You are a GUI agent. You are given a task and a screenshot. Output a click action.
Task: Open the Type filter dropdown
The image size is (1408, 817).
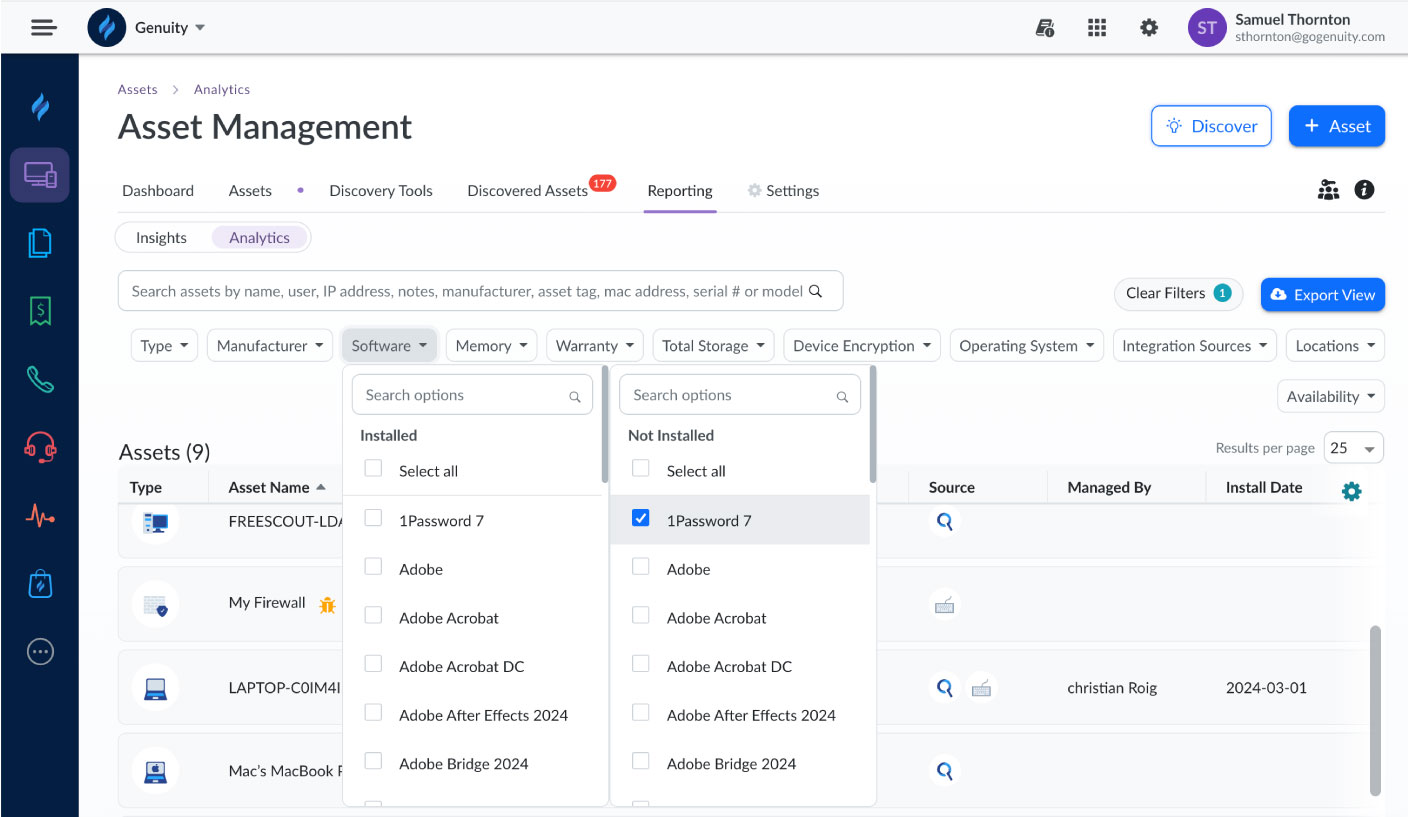[165, 345]
